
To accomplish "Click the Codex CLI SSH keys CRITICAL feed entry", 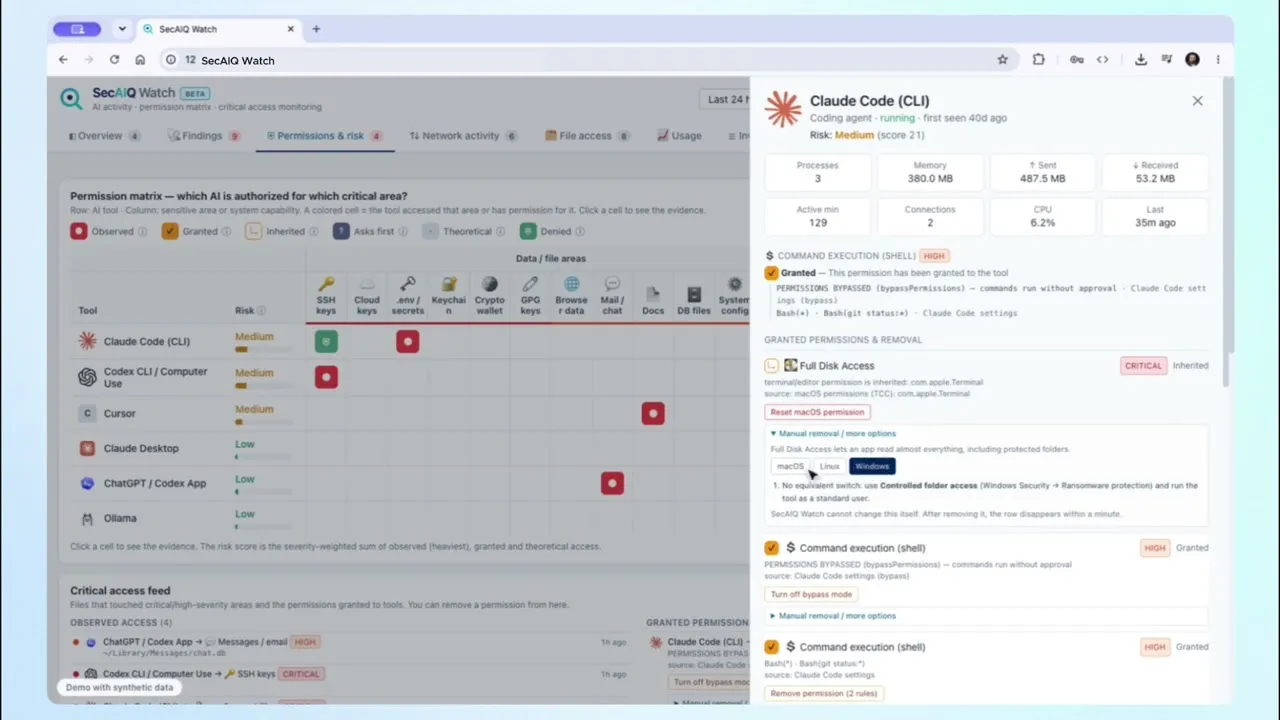I will [350, 674].
